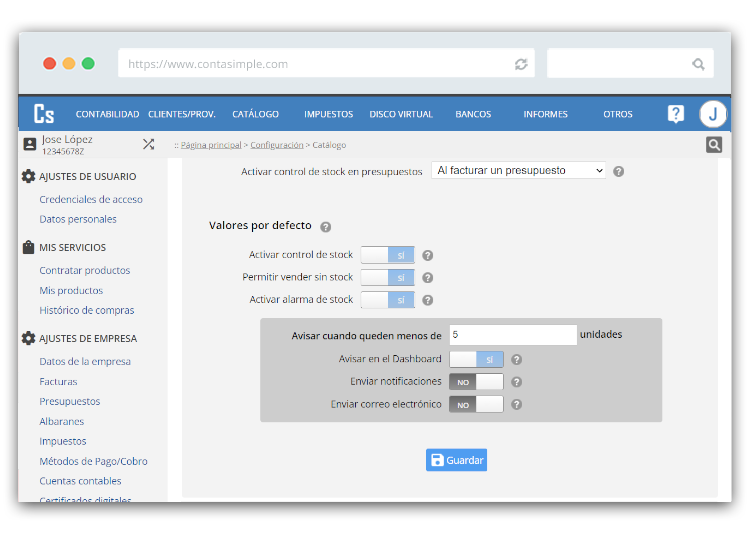Screen dimensions: 750x556
Task: Open Credenciales de acceso link in sidebar
Action: [x=91, y=199]
